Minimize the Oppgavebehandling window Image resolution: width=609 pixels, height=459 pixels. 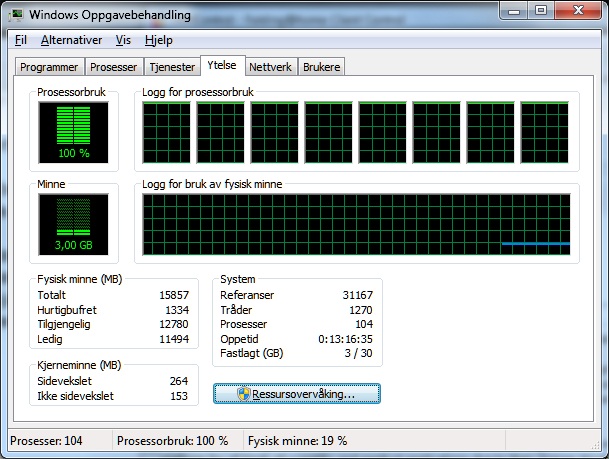pyautogui.click(x=514, y=11)
